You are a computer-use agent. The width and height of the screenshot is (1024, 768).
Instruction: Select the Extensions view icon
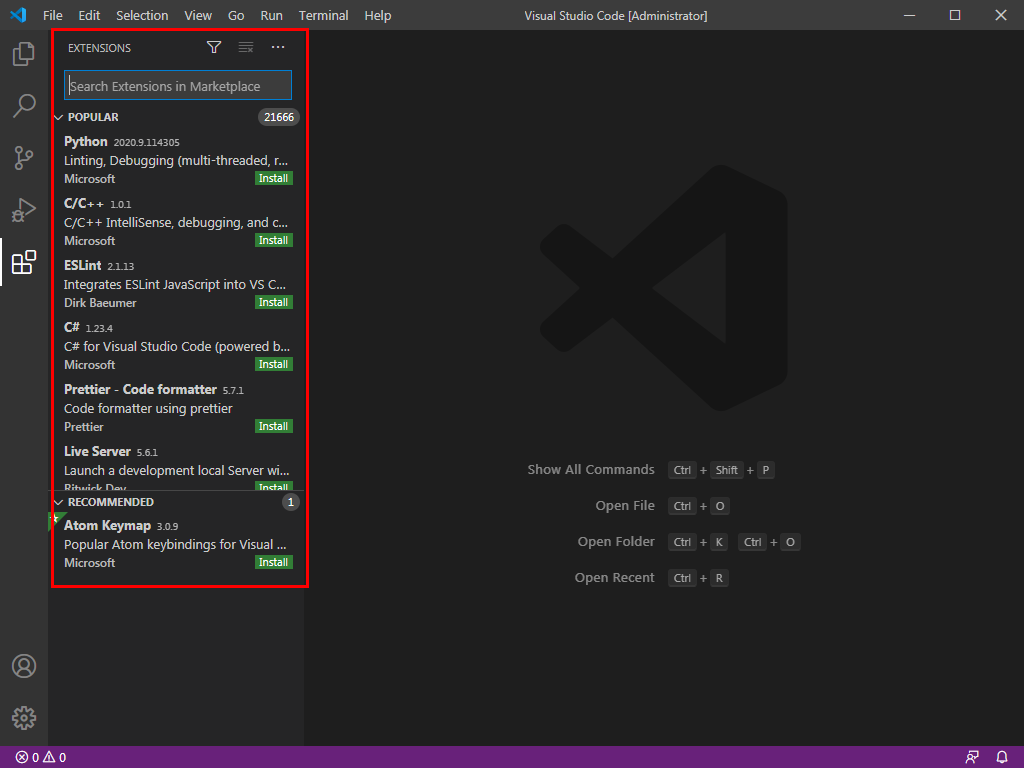[24, 263]
